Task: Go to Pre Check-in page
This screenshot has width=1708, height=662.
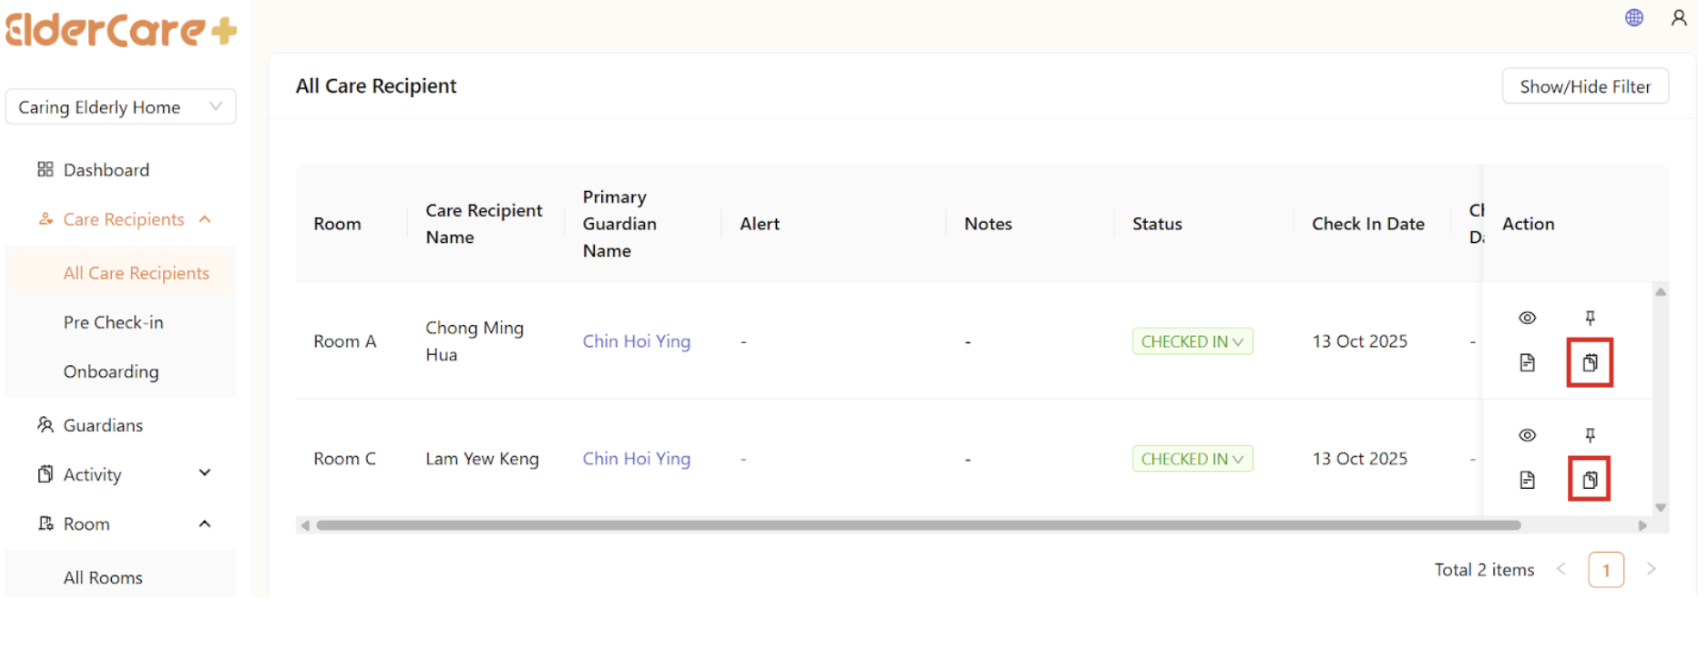Action: pos(113,322)
